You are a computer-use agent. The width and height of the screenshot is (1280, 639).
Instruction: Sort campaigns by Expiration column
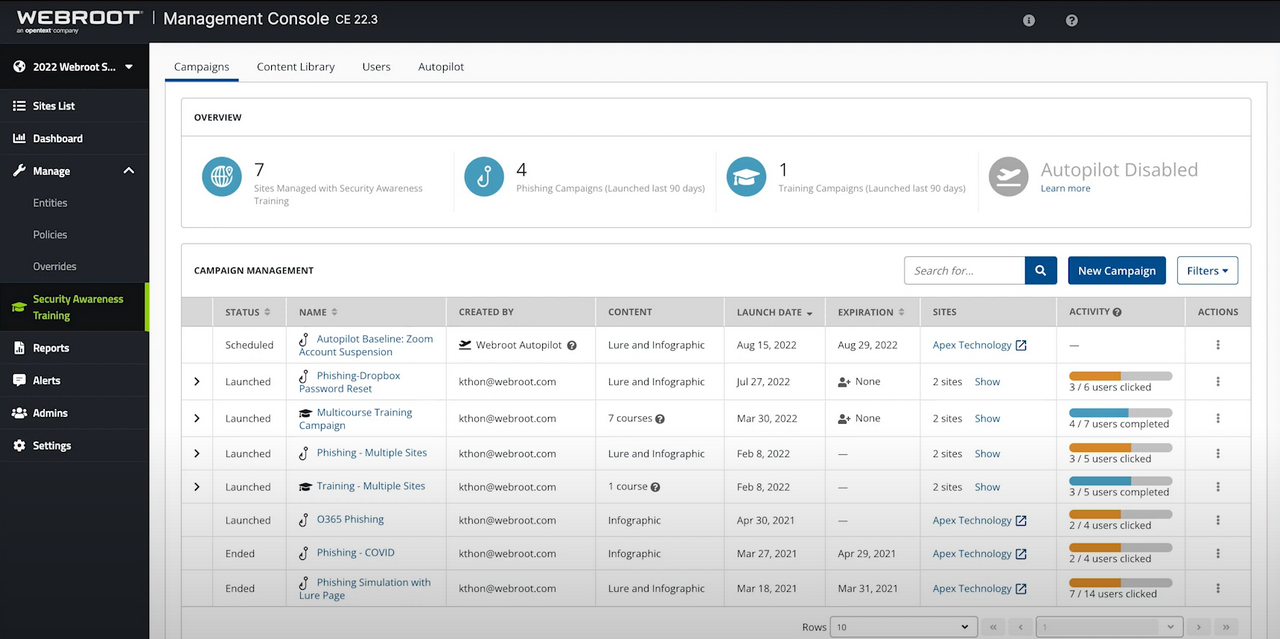point(902,312)
